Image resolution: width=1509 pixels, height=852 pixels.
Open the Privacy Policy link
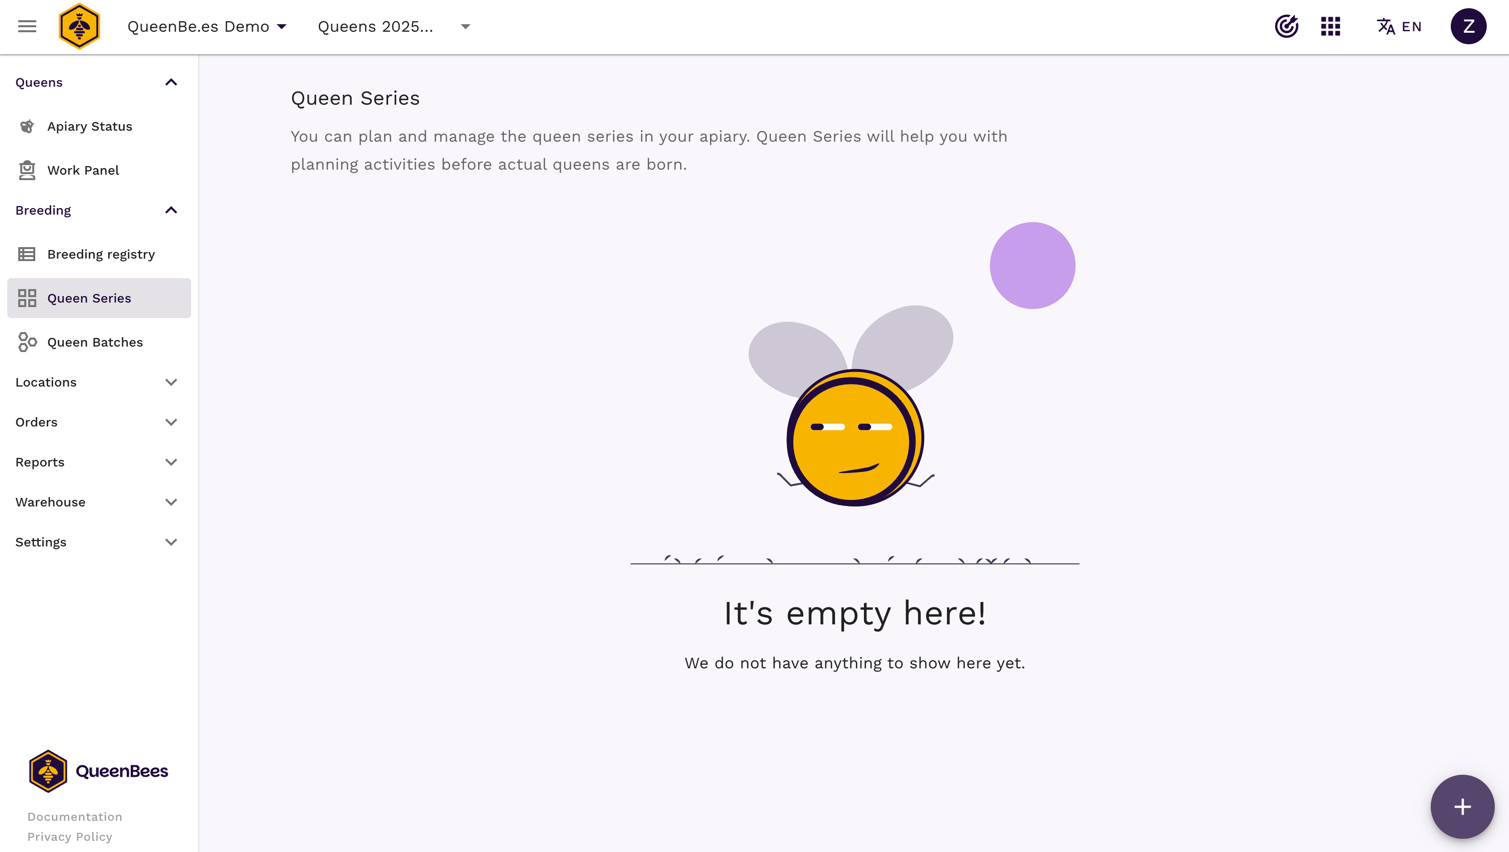pyautogui.click(x=70, y=837)
